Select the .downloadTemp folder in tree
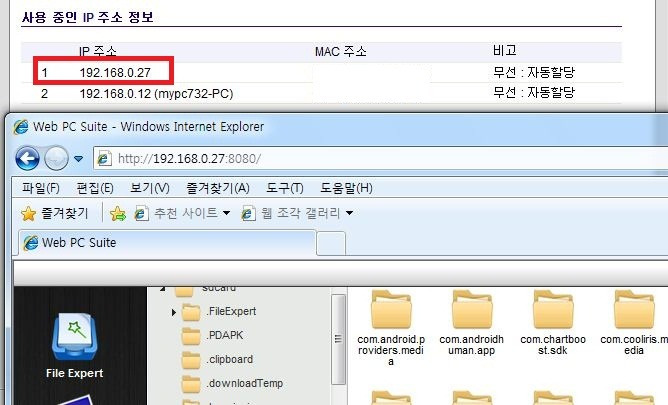The width and height of the screenshot is (668, 405). pyautogui.click(x=245, y=383)
